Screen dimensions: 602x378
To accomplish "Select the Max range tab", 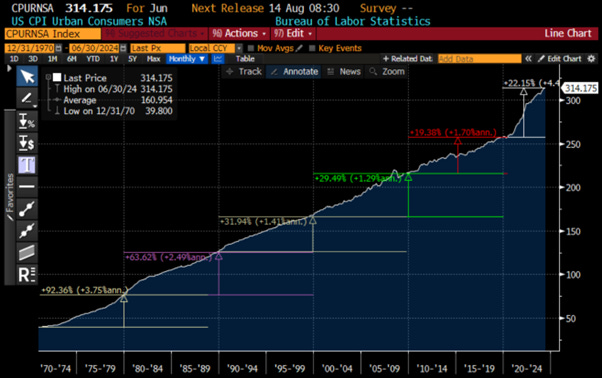I will (x=153, y=59).
